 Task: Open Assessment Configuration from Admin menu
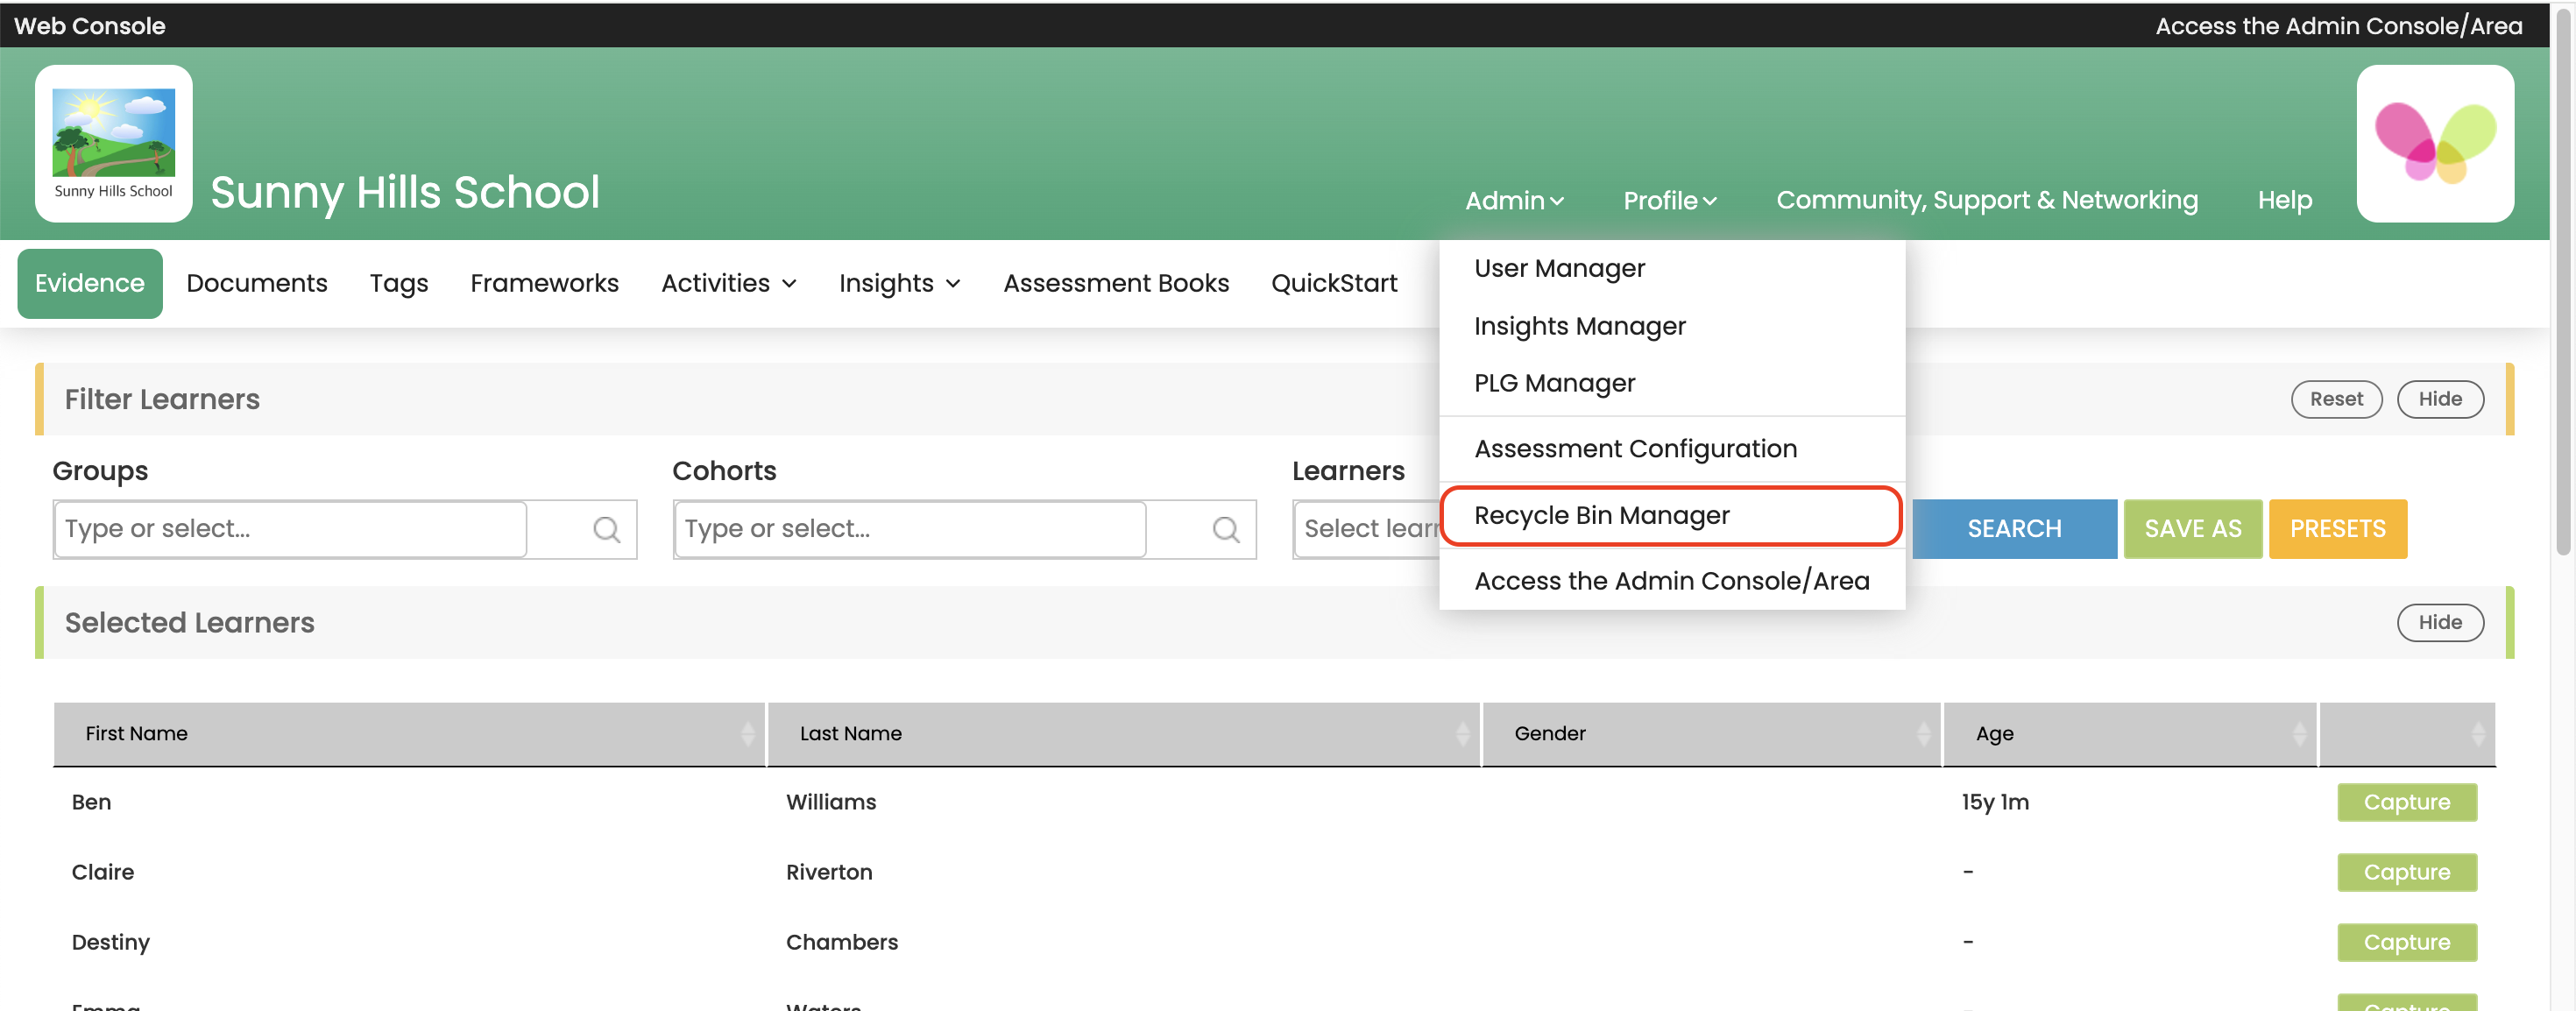click(x=1635, y=449)
